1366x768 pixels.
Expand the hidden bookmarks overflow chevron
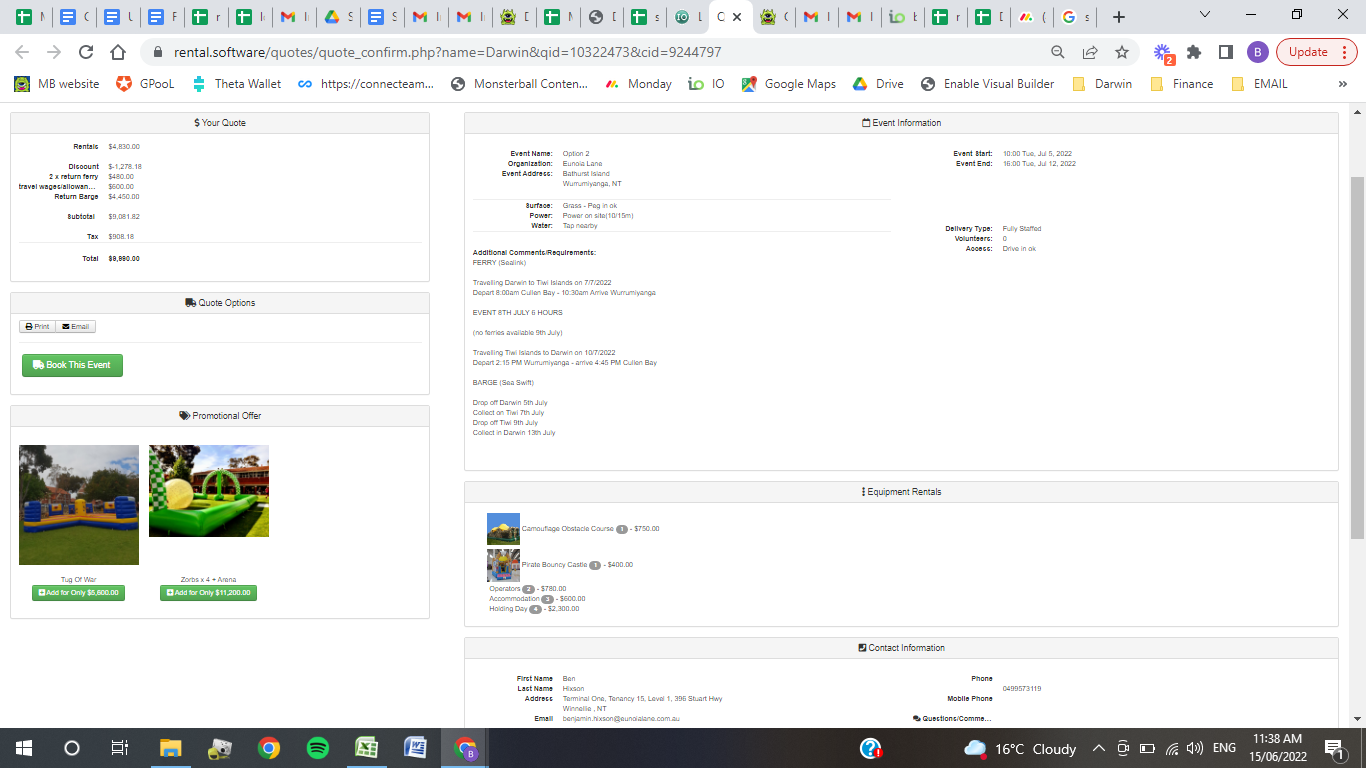pos(1342,84)
